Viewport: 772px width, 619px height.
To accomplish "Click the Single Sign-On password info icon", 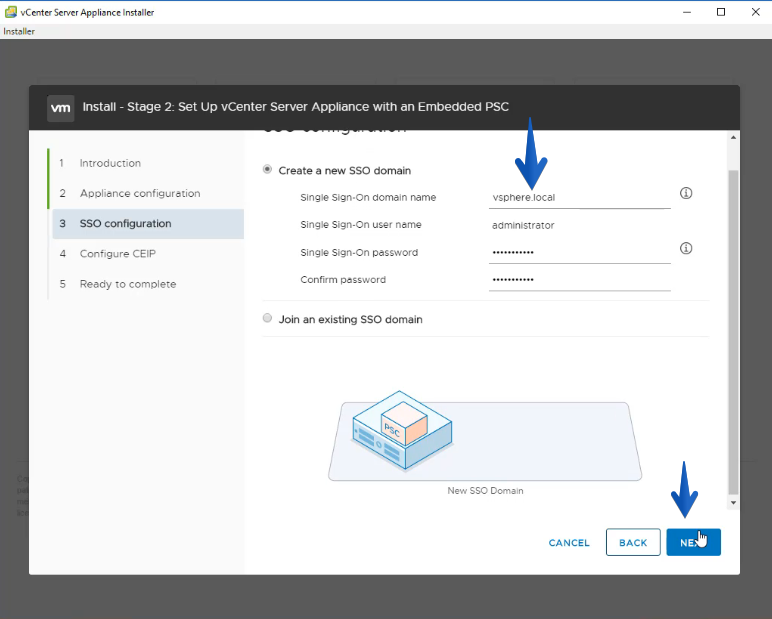I will click(x=686, y=248).
